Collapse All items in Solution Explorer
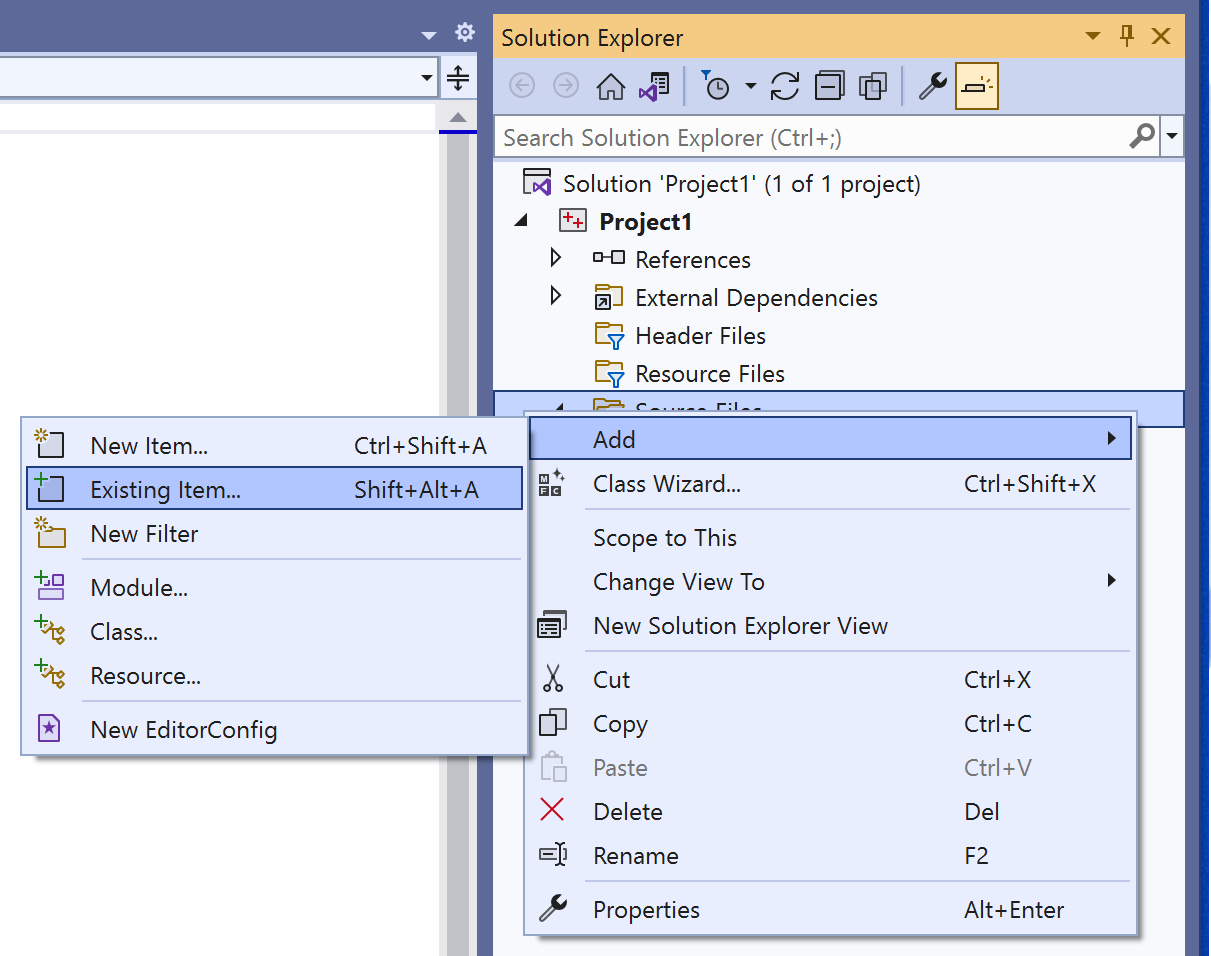This screenshot has width=1211, height=956. coord(829,87)
